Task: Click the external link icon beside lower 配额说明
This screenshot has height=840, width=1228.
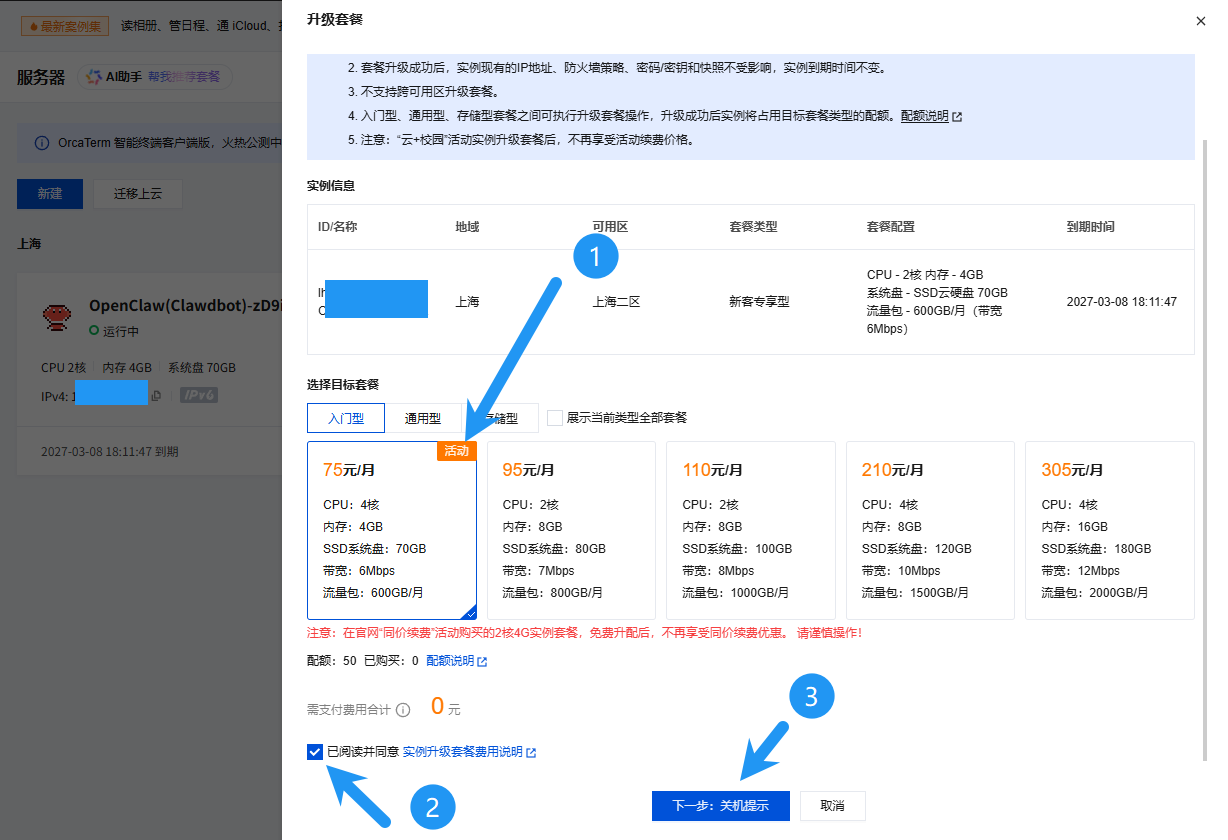Action: pyautogui.click(x=482, y=661)
